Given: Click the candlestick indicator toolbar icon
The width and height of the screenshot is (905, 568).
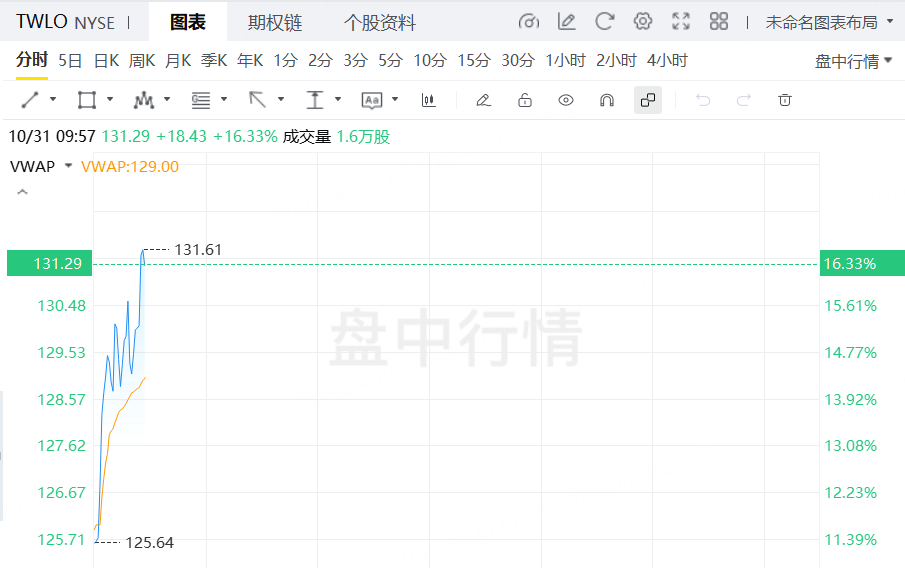Looking at the screenshot, I should tap(428, 100).
